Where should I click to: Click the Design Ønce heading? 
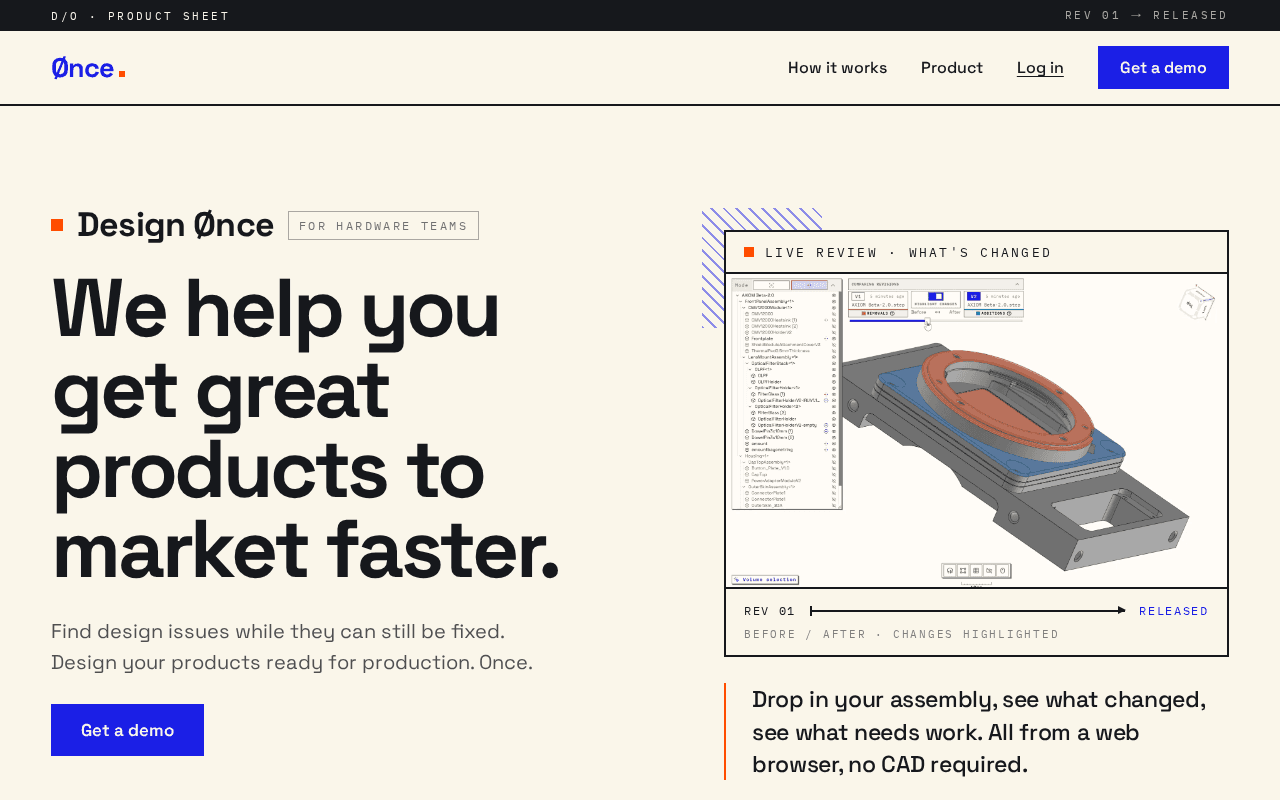175,225
